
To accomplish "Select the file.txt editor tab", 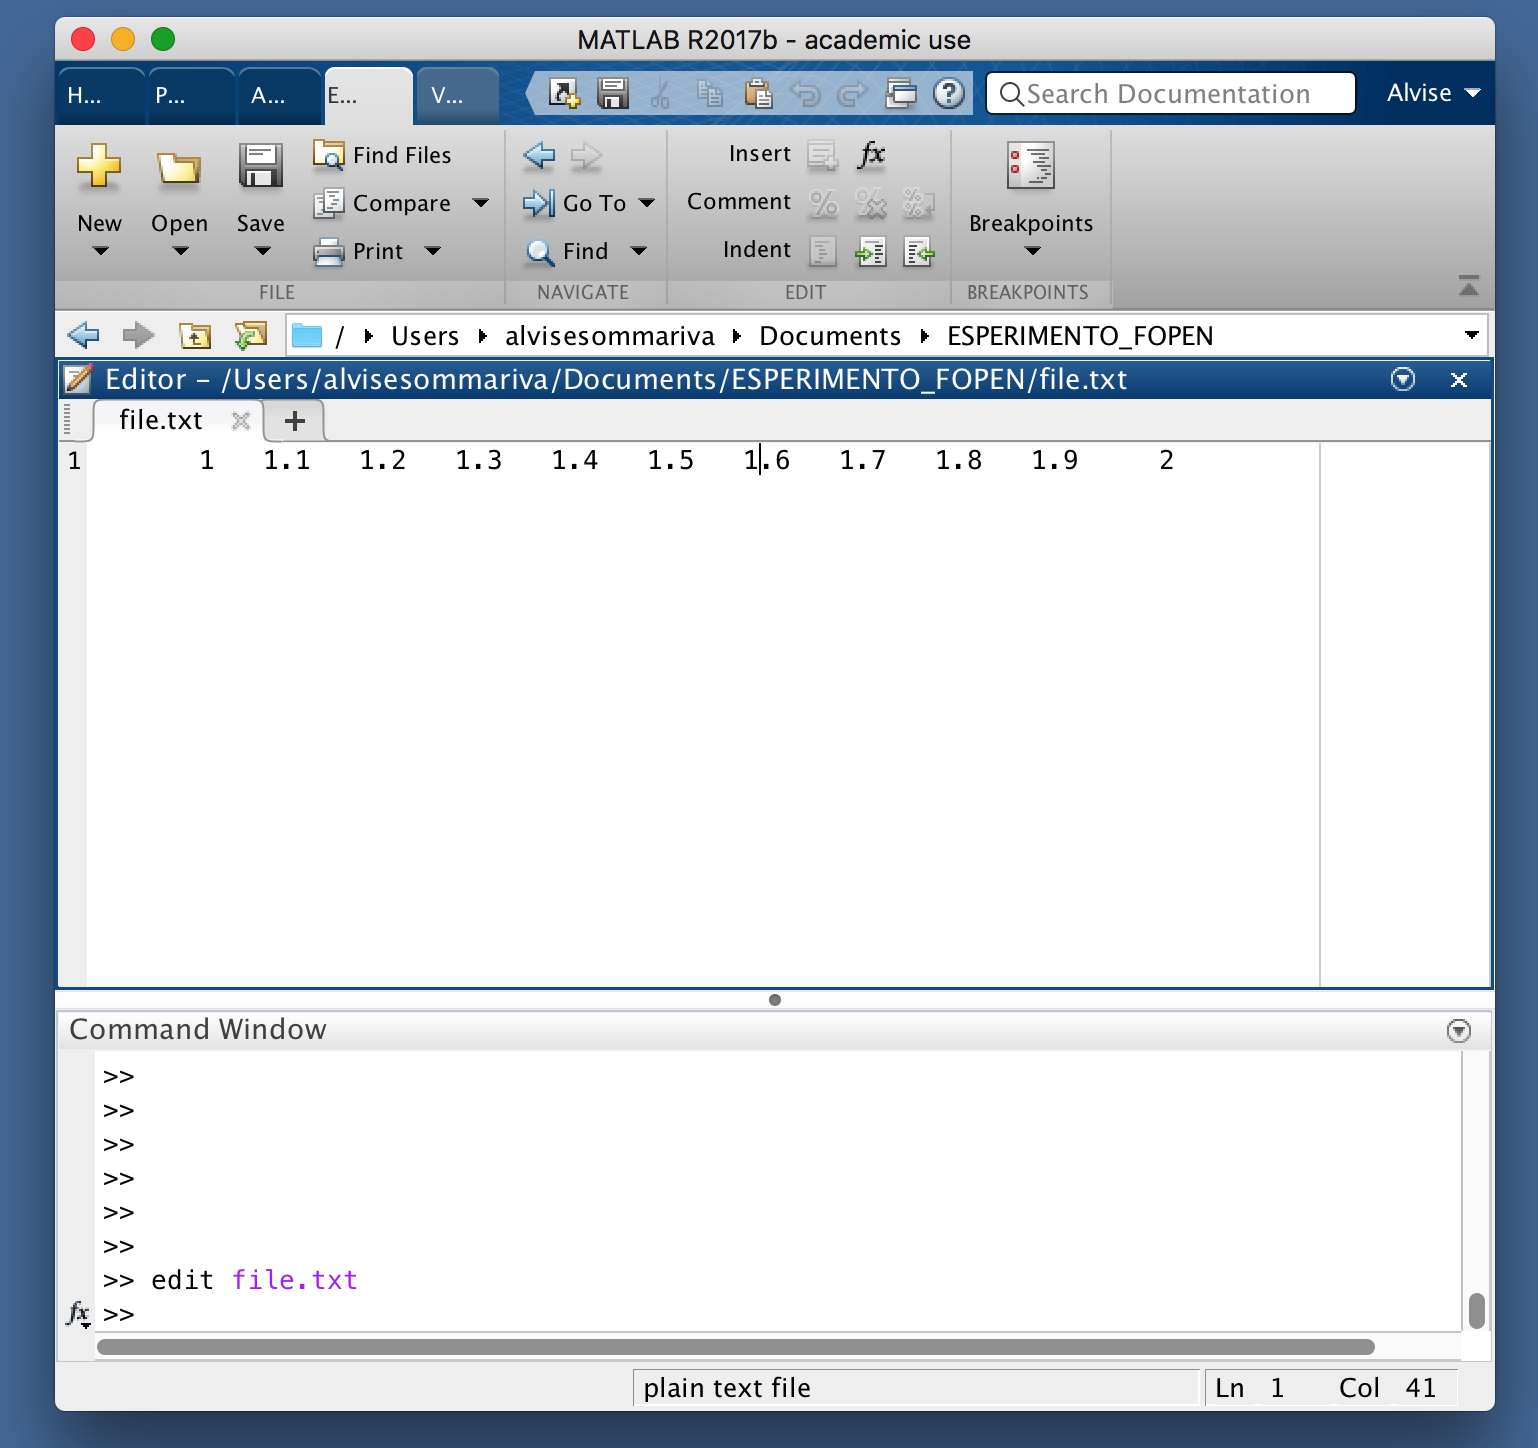I will (x=160, y=420).
